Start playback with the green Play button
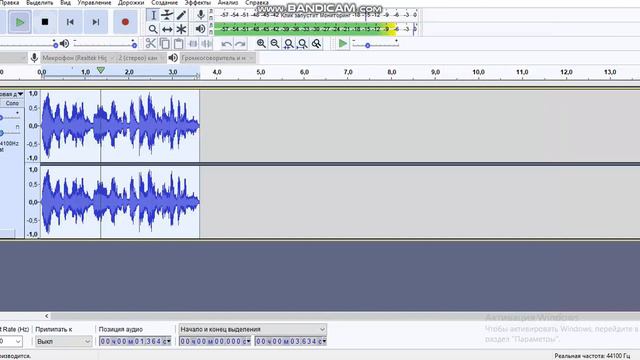This screenshot has height=360, width=640. point(19,22)
